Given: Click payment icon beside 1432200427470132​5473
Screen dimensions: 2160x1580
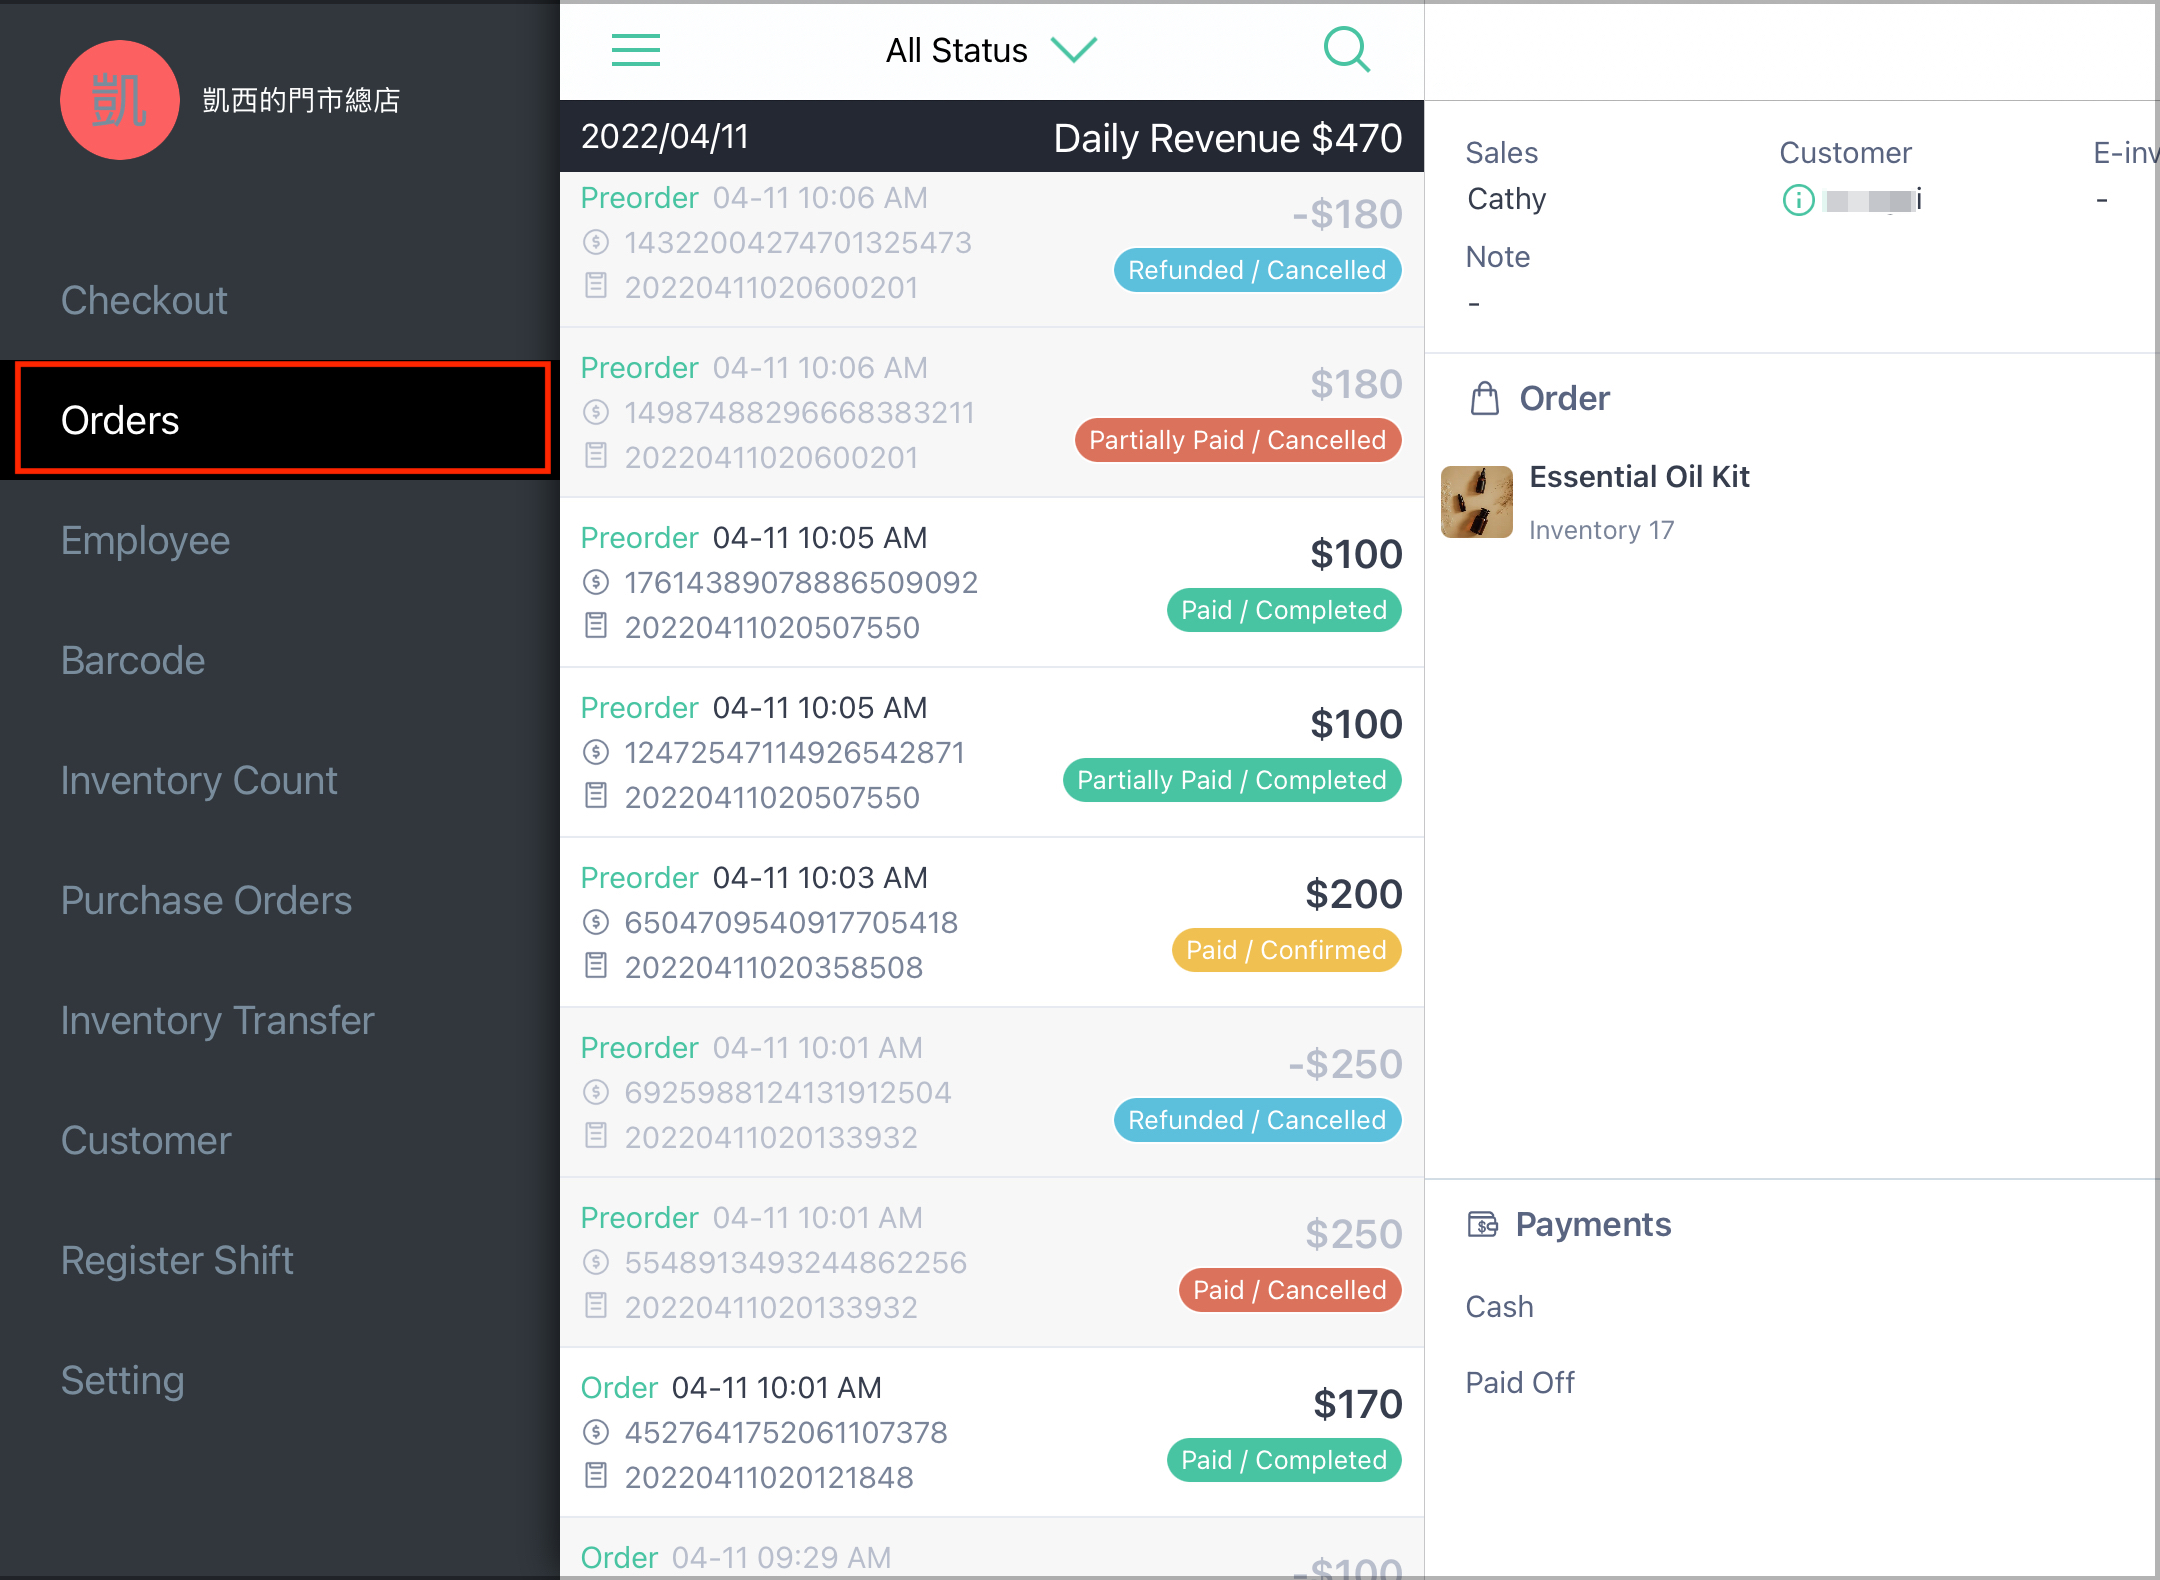Looking at the screenshot, I should pyautogui.click(x=596, y=242).
